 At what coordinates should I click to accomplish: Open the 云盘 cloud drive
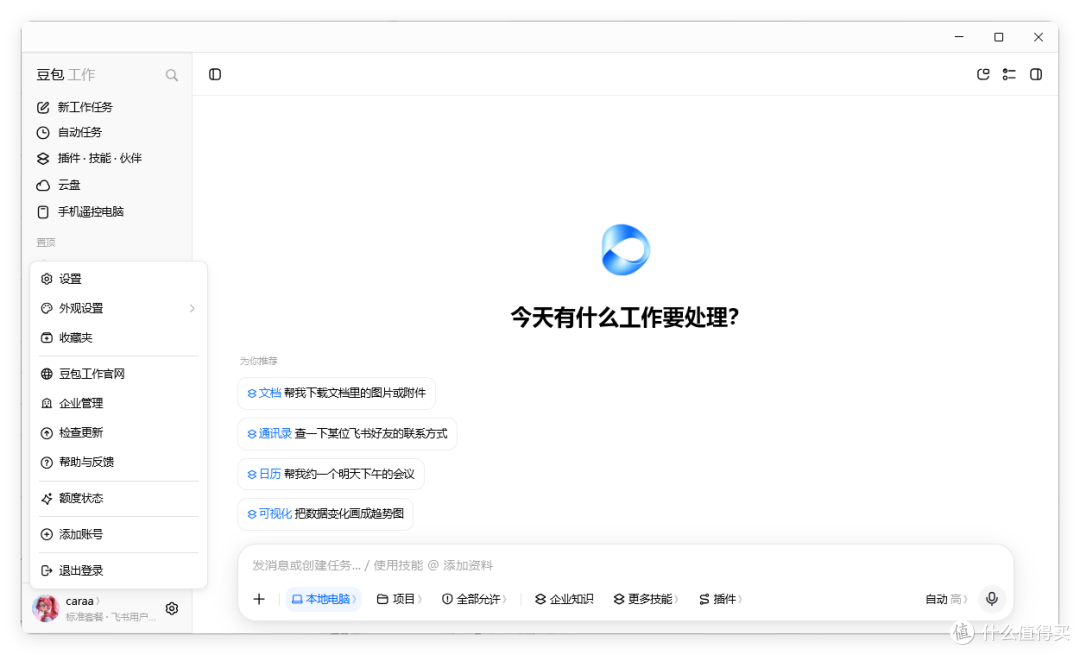point(59,185)
